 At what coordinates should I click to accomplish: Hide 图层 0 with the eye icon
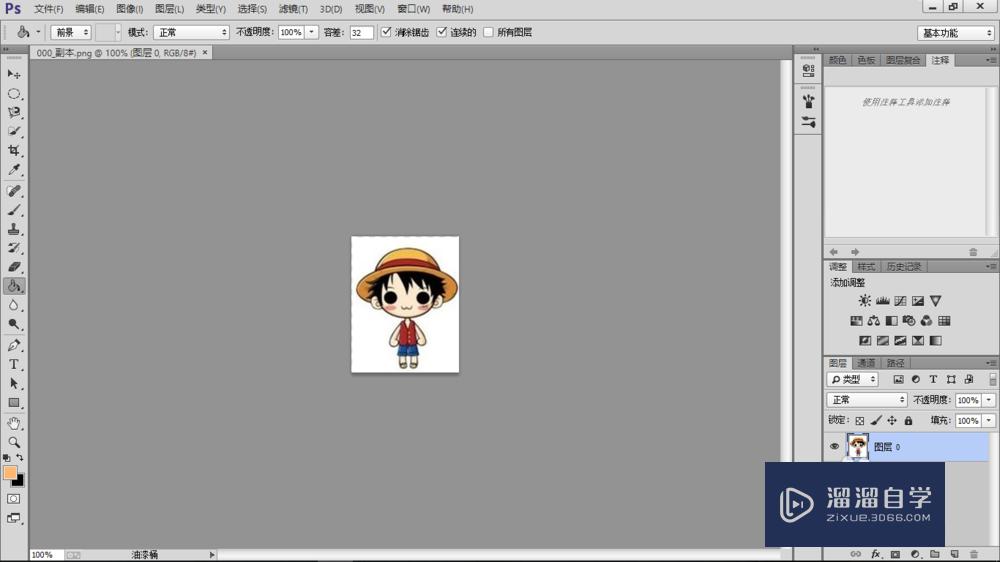click(834, 447)
